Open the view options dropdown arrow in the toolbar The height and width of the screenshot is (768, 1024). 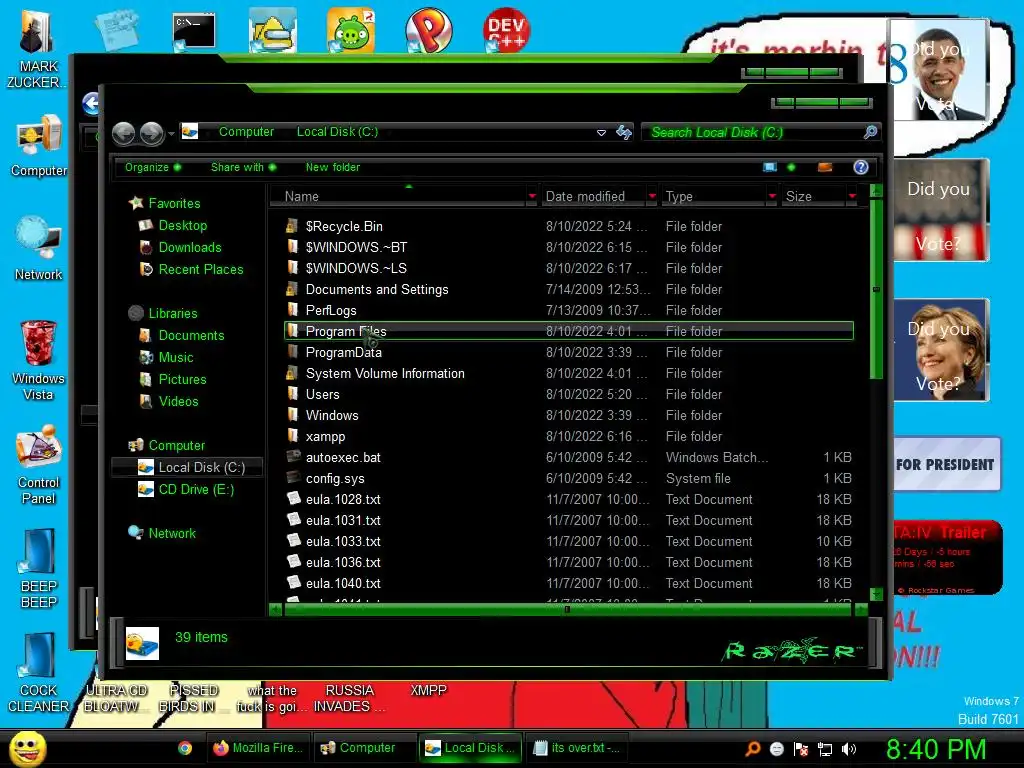(791, 167)
